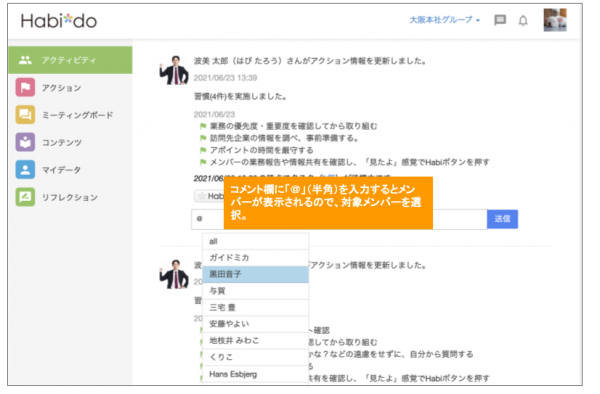Viewport: 600px width, 394px height.
Task: Select くりこ in mention list
Action: click(x=255, y=357)
